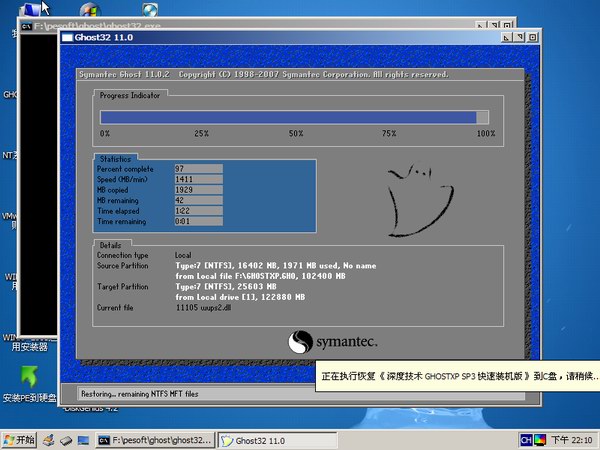The width and height of the screenshot is (600, 450).
Task: Click the Time elapsed value 1:22
Action: (x=199, y=211)
